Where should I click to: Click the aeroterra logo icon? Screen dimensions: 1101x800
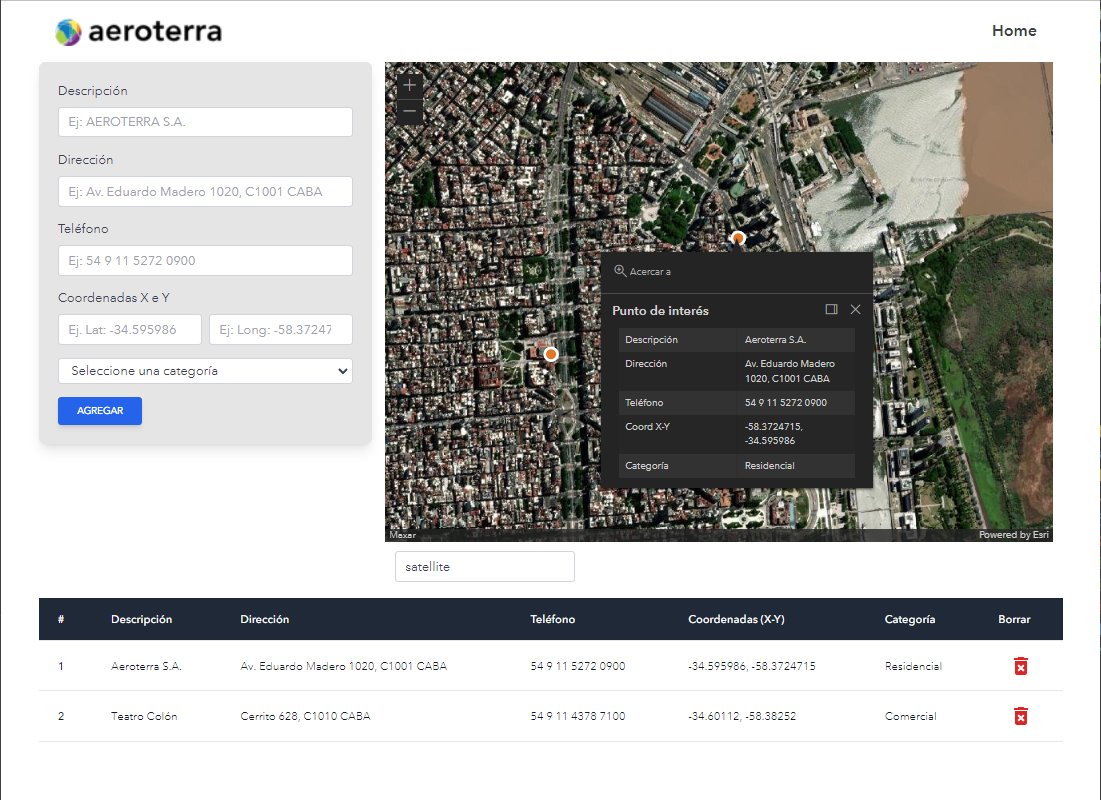click(x=67, y=31)
